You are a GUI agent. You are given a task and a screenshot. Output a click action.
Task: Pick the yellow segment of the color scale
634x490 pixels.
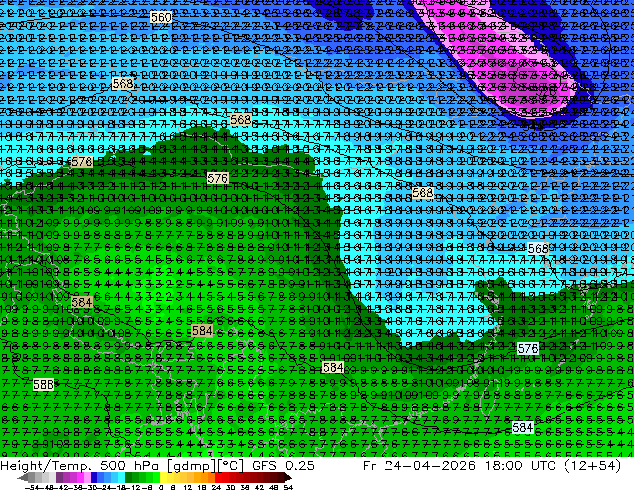point(163,477)
